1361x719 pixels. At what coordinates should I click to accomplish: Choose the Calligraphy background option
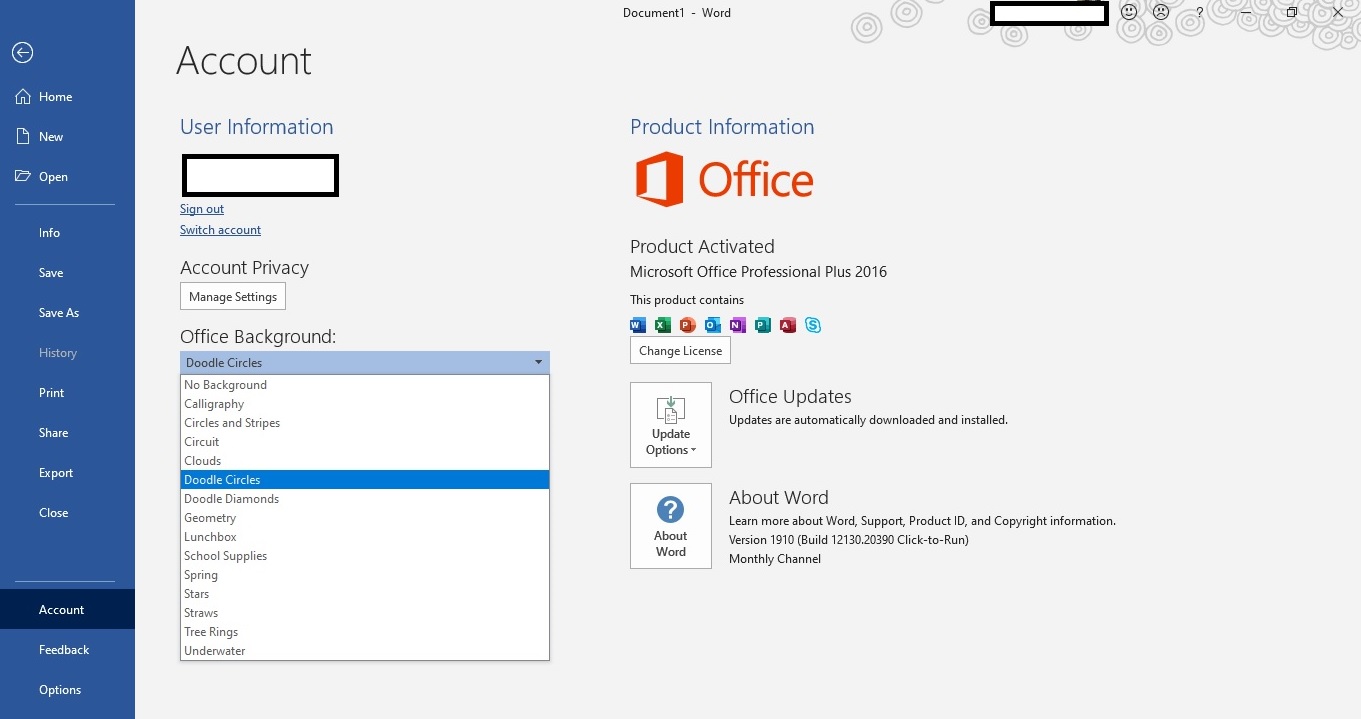pos(365,404)
